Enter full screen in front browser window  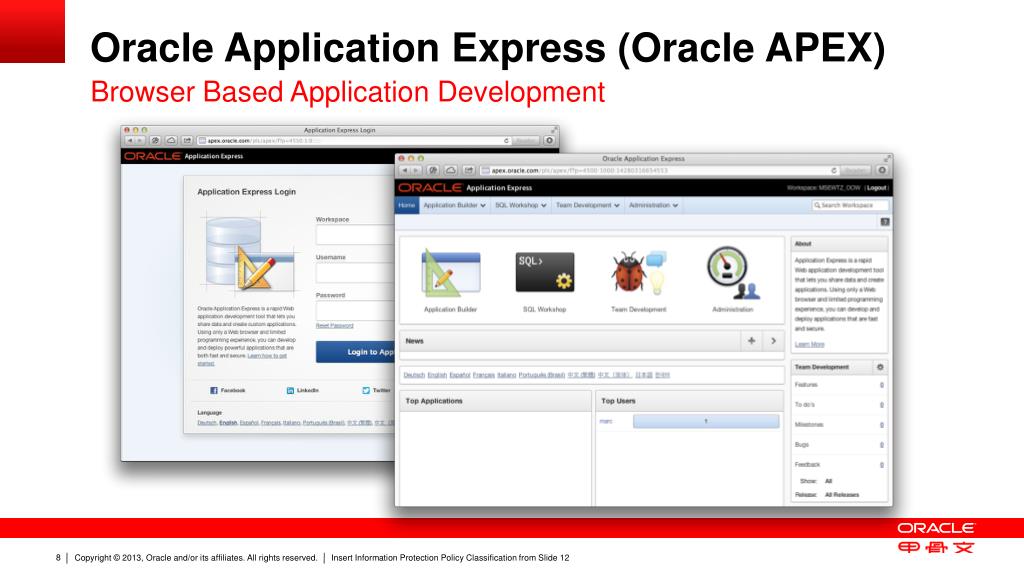click(x=886, y=159)
